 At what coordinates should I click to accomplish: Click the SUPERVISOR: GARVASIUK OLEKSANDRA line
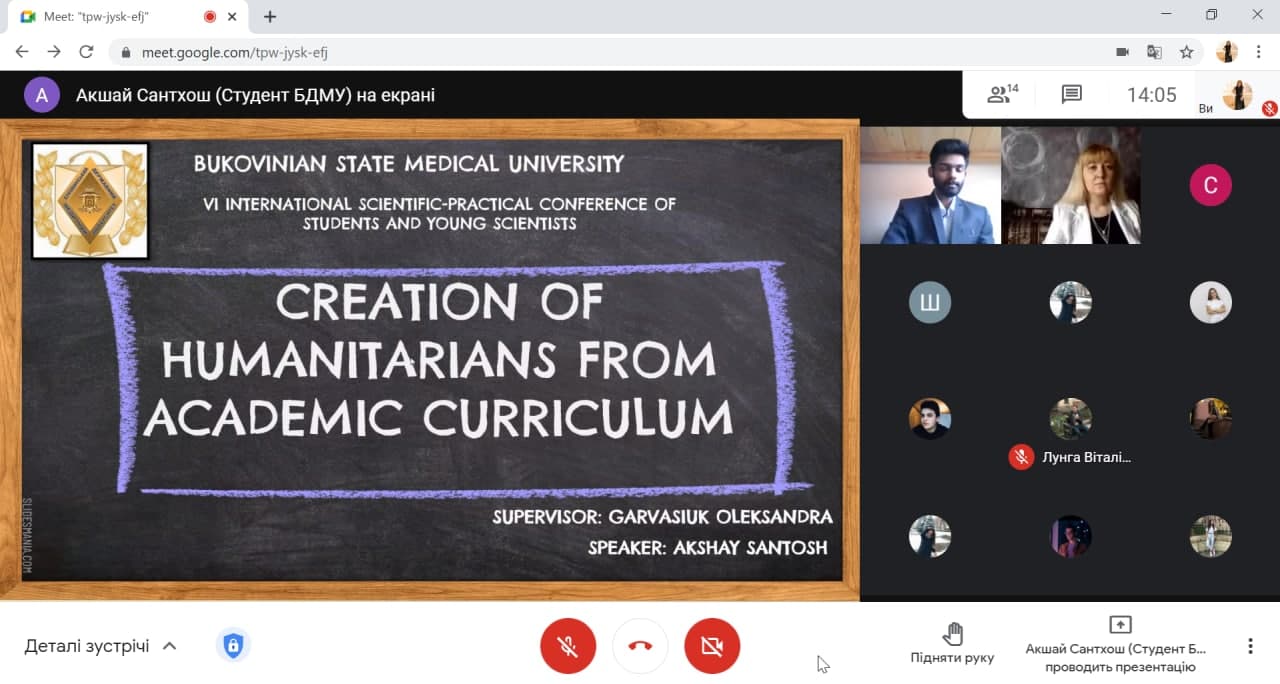(x=662, y=517)
